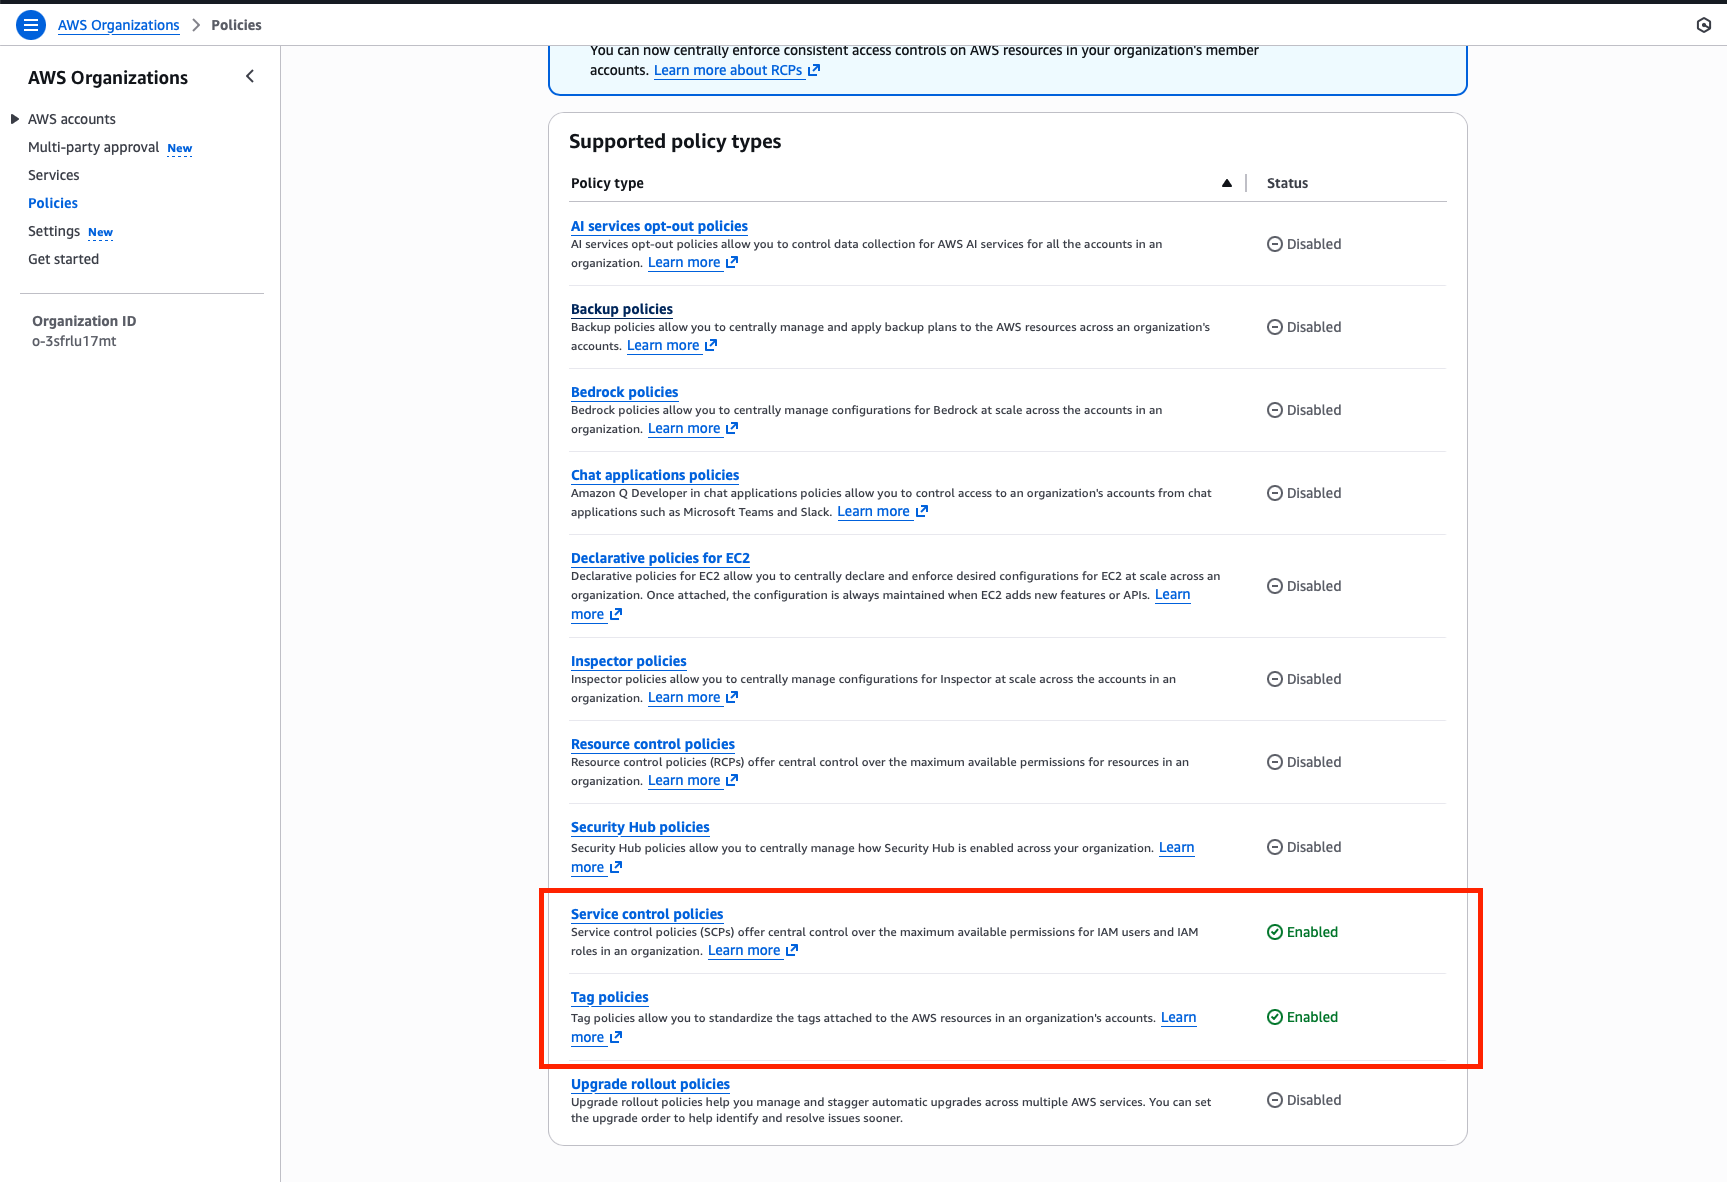Click the external link icon next to RCPs
The width and height of the screenshot is (1727, 1182).
[x=814, y=70]
